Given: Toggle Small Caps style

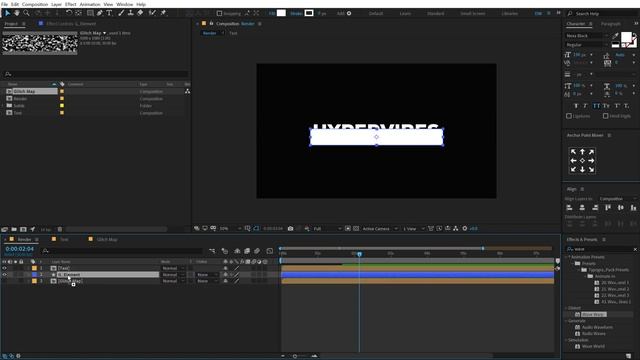Looking at the screenshot, I should 606,106.
